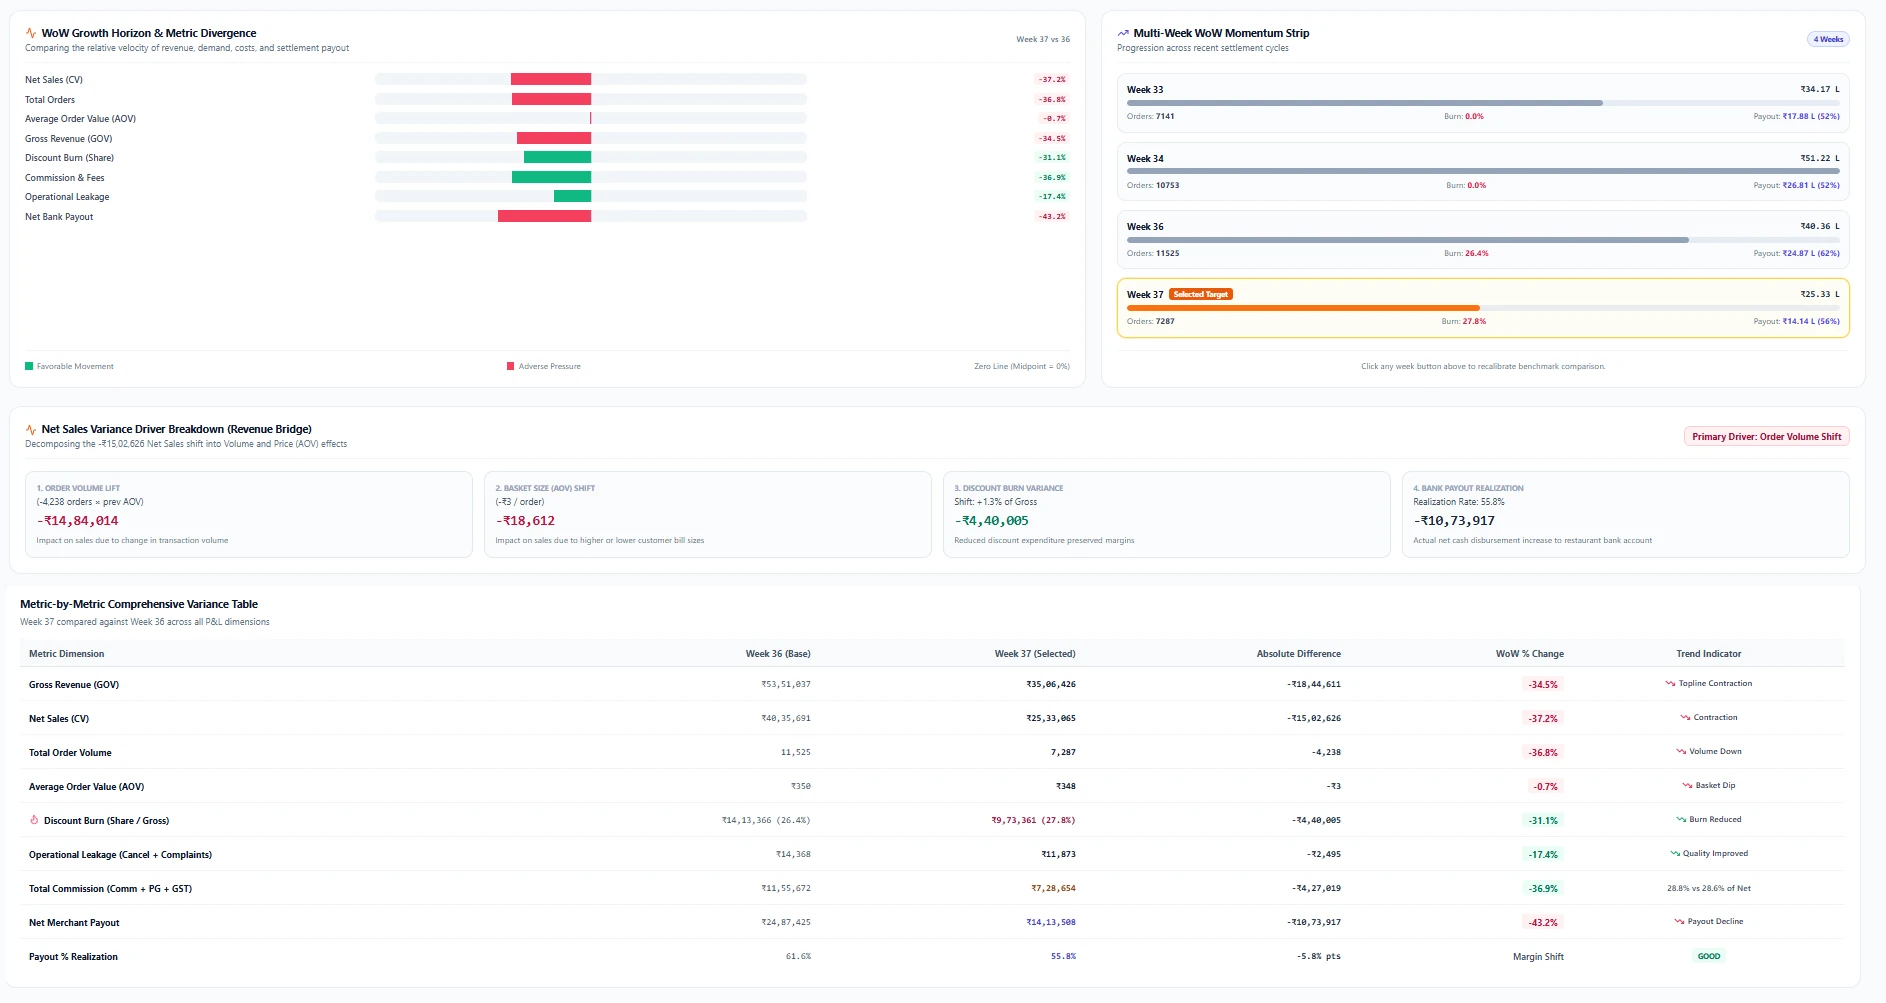Click the Bank Payout Realization card
This screenshot has height=1003, width=1886.
pyautogui.click(x=1626, y=515)
